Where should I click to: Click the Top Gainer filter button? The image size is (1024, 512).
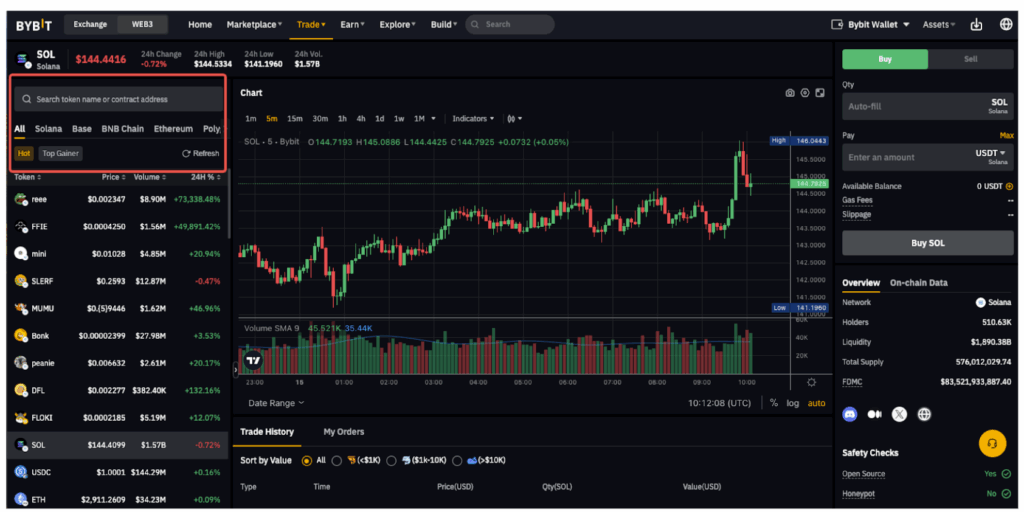(x=60, y=153)
